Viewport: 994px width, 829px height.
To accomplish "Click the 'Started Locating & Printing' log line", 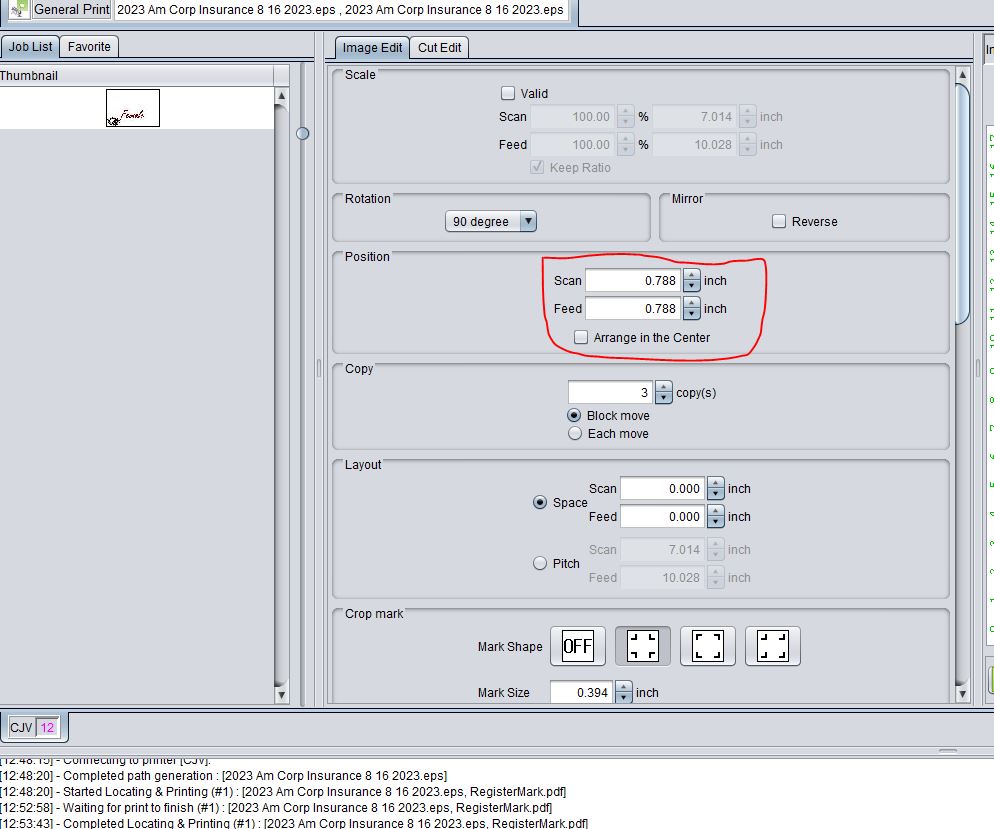I will pos(283,792).
